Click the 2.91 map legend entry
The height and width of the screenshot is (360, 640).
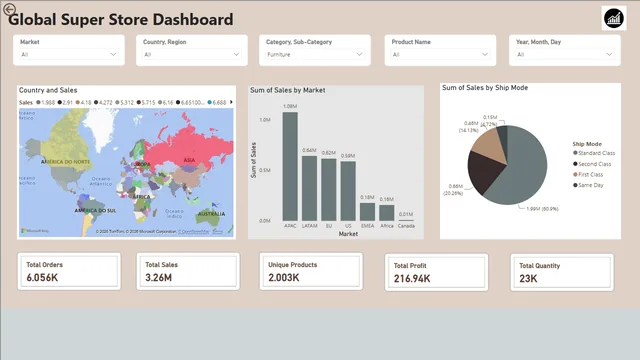click(x=65, y=102)
